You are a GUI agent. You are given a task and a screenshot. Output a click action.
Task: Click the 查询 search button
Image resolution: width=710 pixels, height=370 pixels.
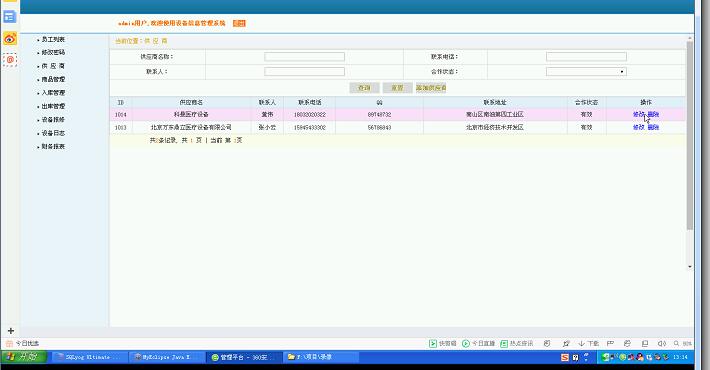click(x=364, y=88)
